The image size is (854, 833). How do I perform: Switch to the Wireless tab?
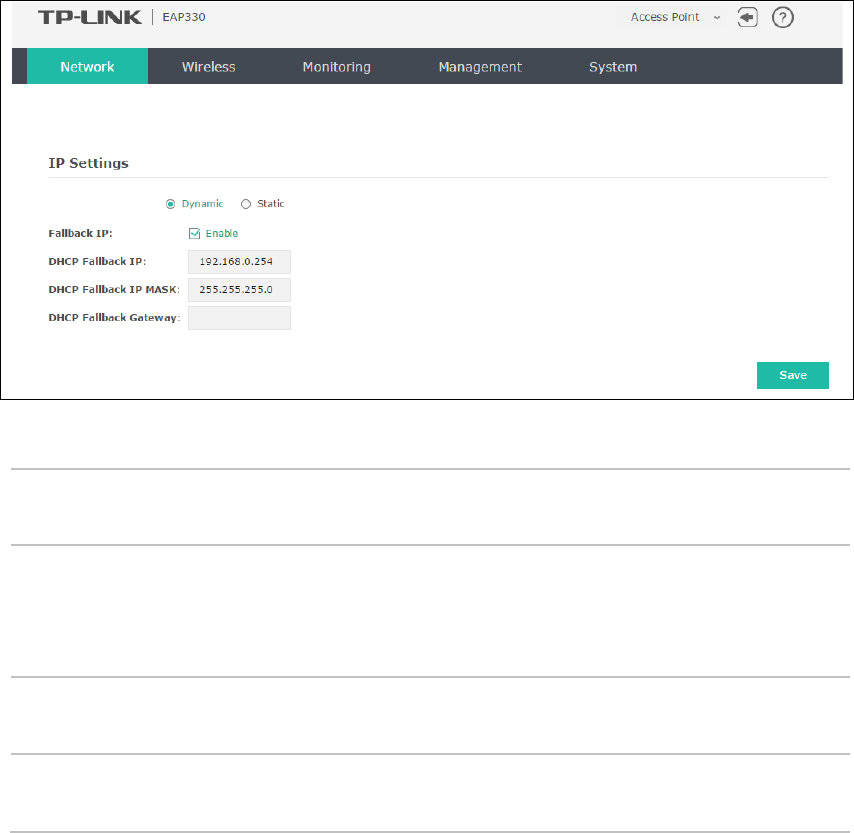(x=209, y=66)
